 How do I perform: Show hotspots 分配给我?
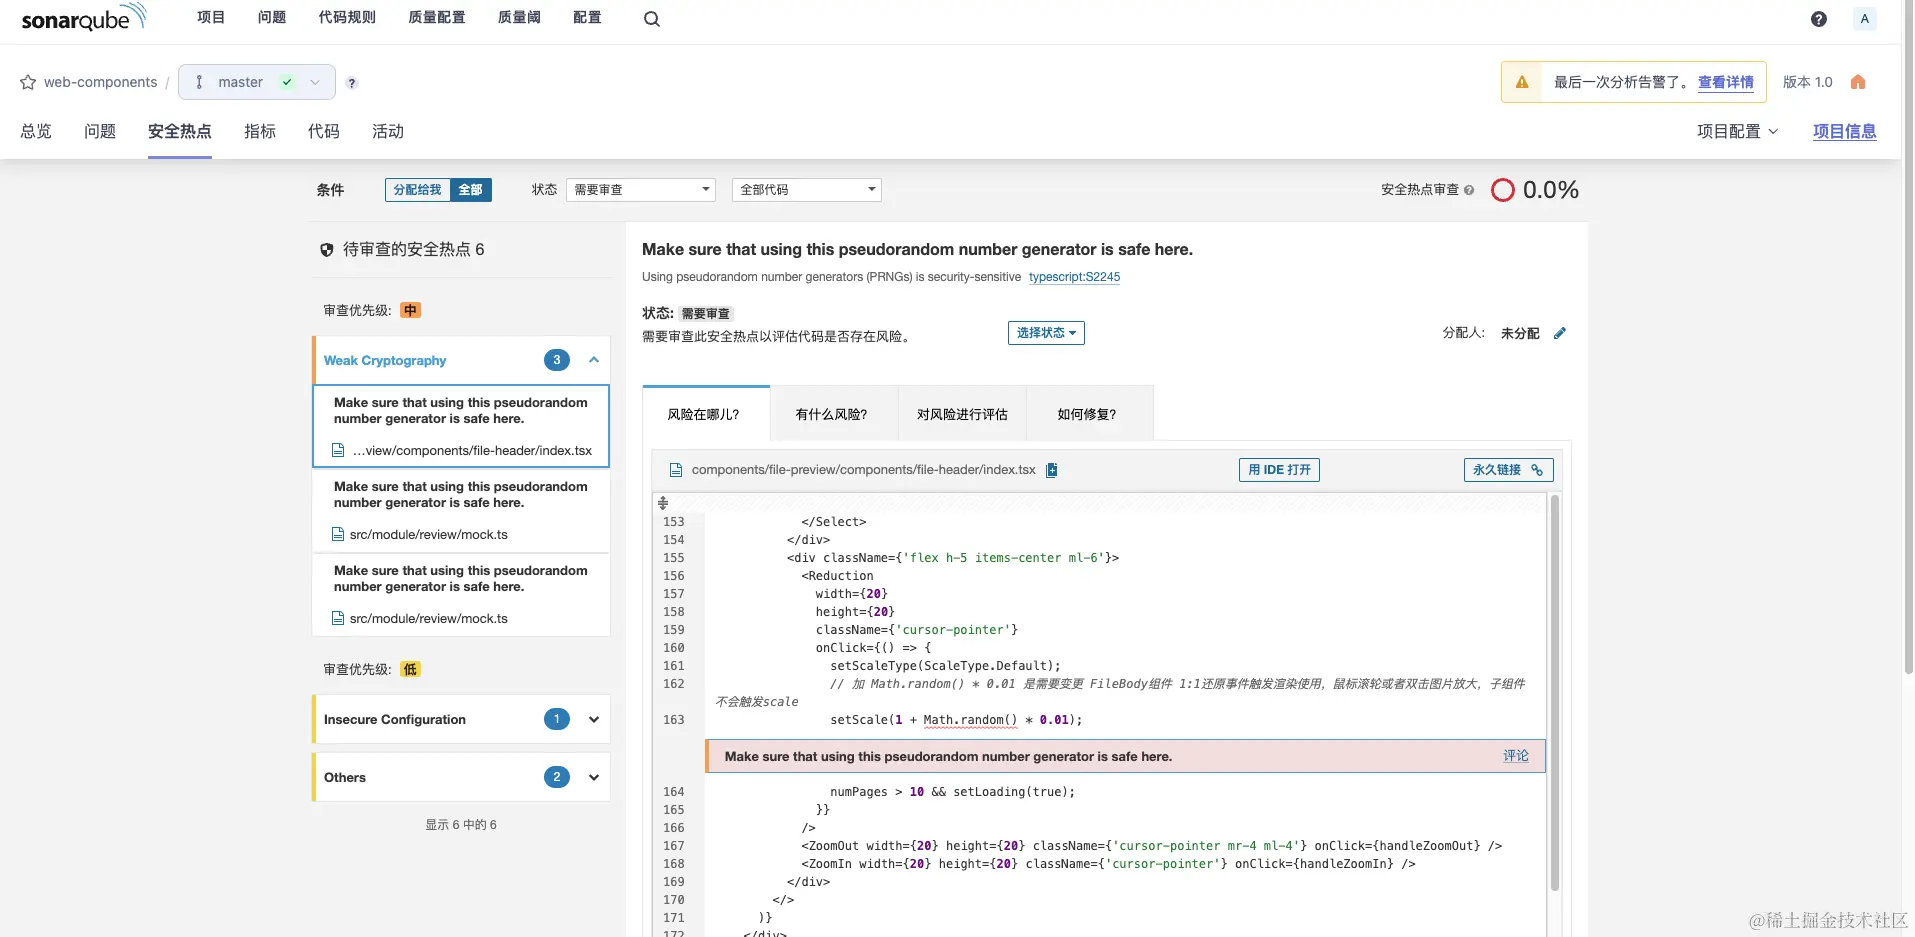417,190
